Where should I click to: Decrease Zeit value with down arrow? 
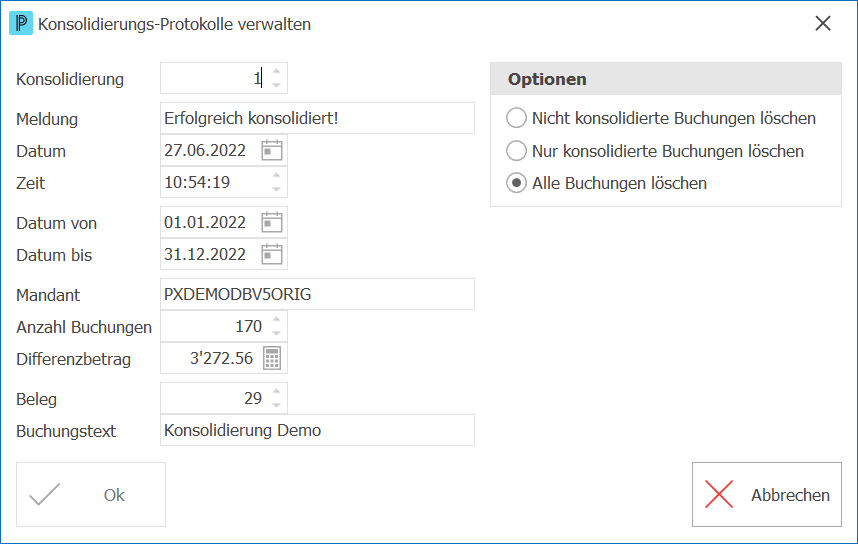coord(276,189)
